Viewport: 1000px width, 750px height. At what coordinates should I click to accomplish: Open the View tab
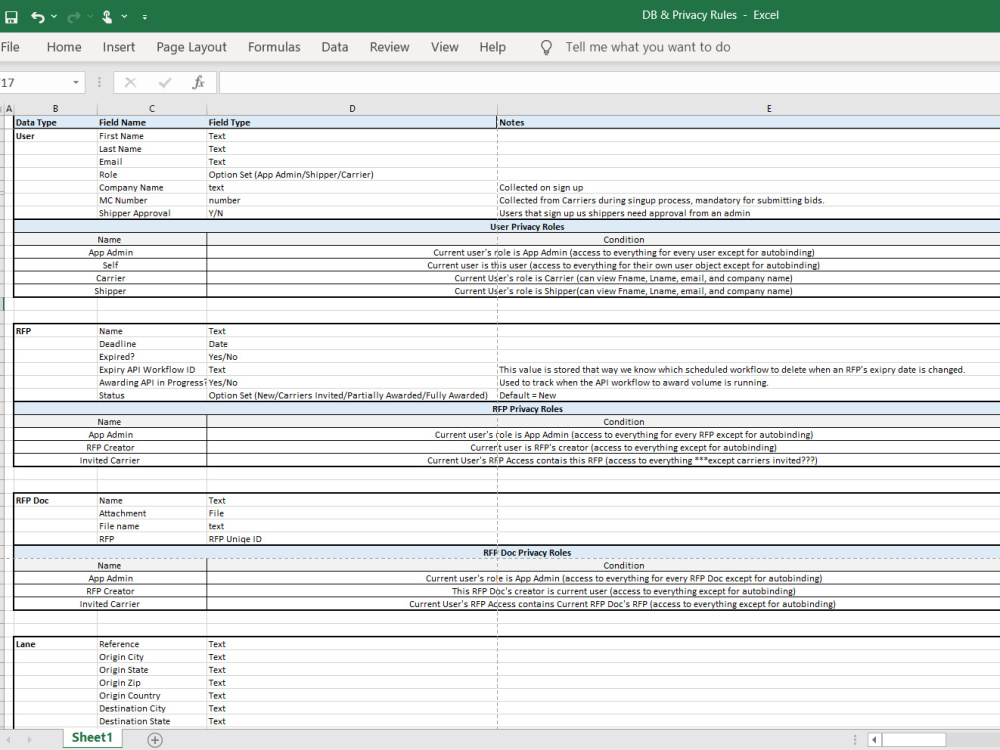tap(445, 47)
